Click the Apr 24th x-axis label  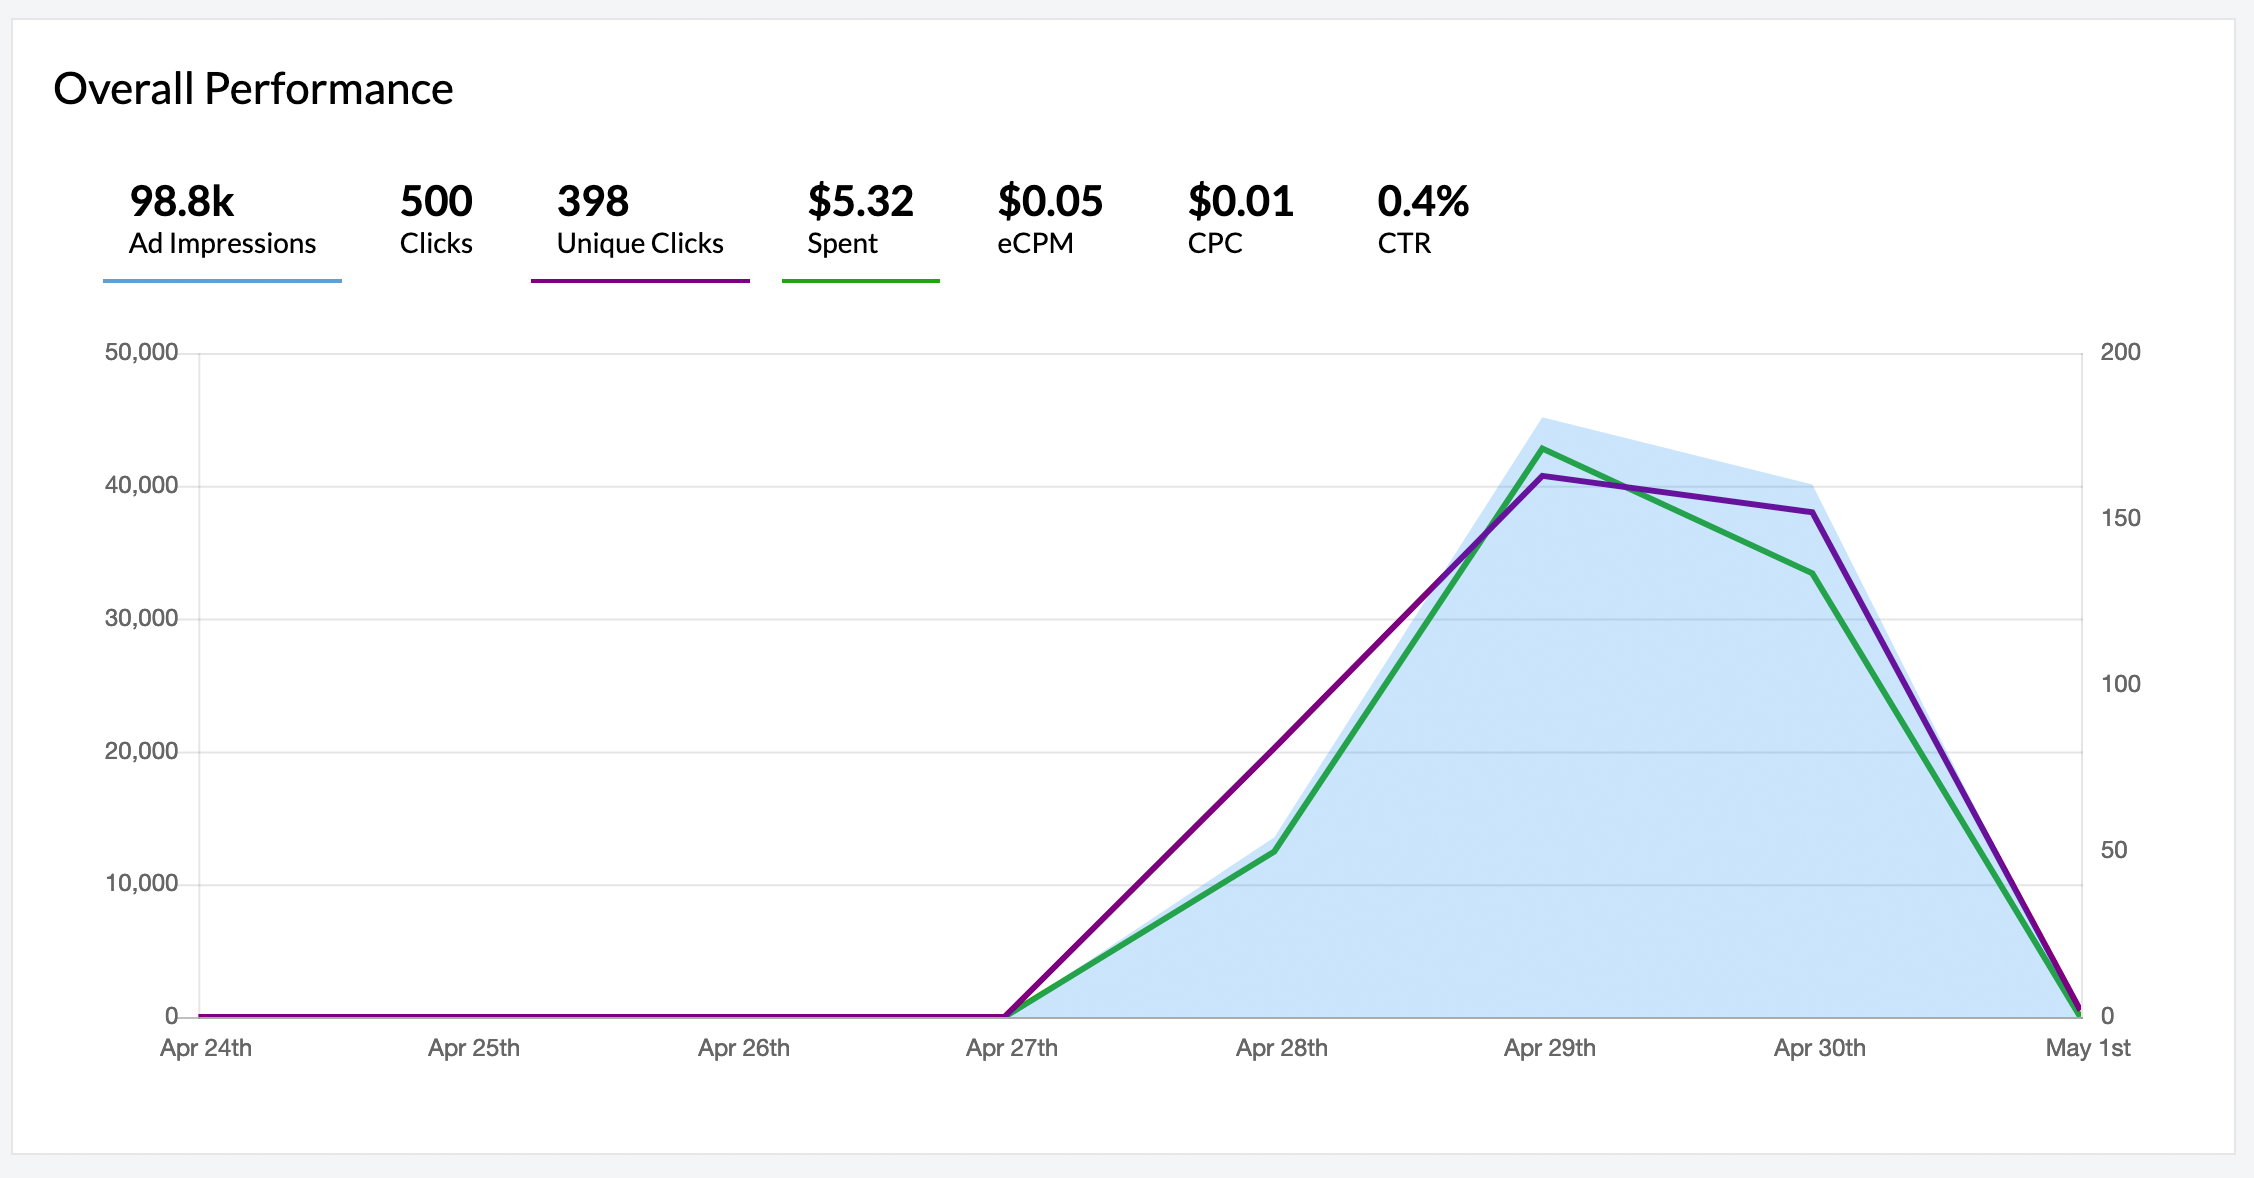(x=206, y=1048)
